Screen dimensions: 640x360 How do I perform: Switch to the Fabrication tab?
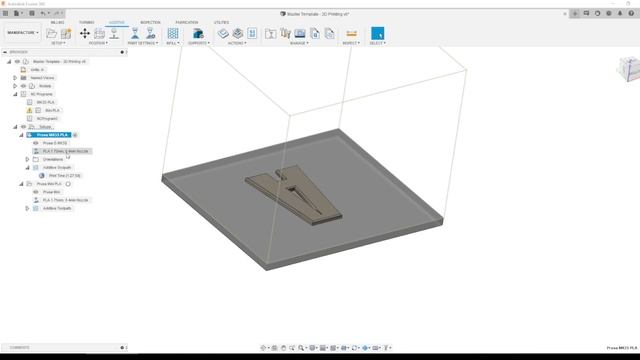tap(187, 22)
